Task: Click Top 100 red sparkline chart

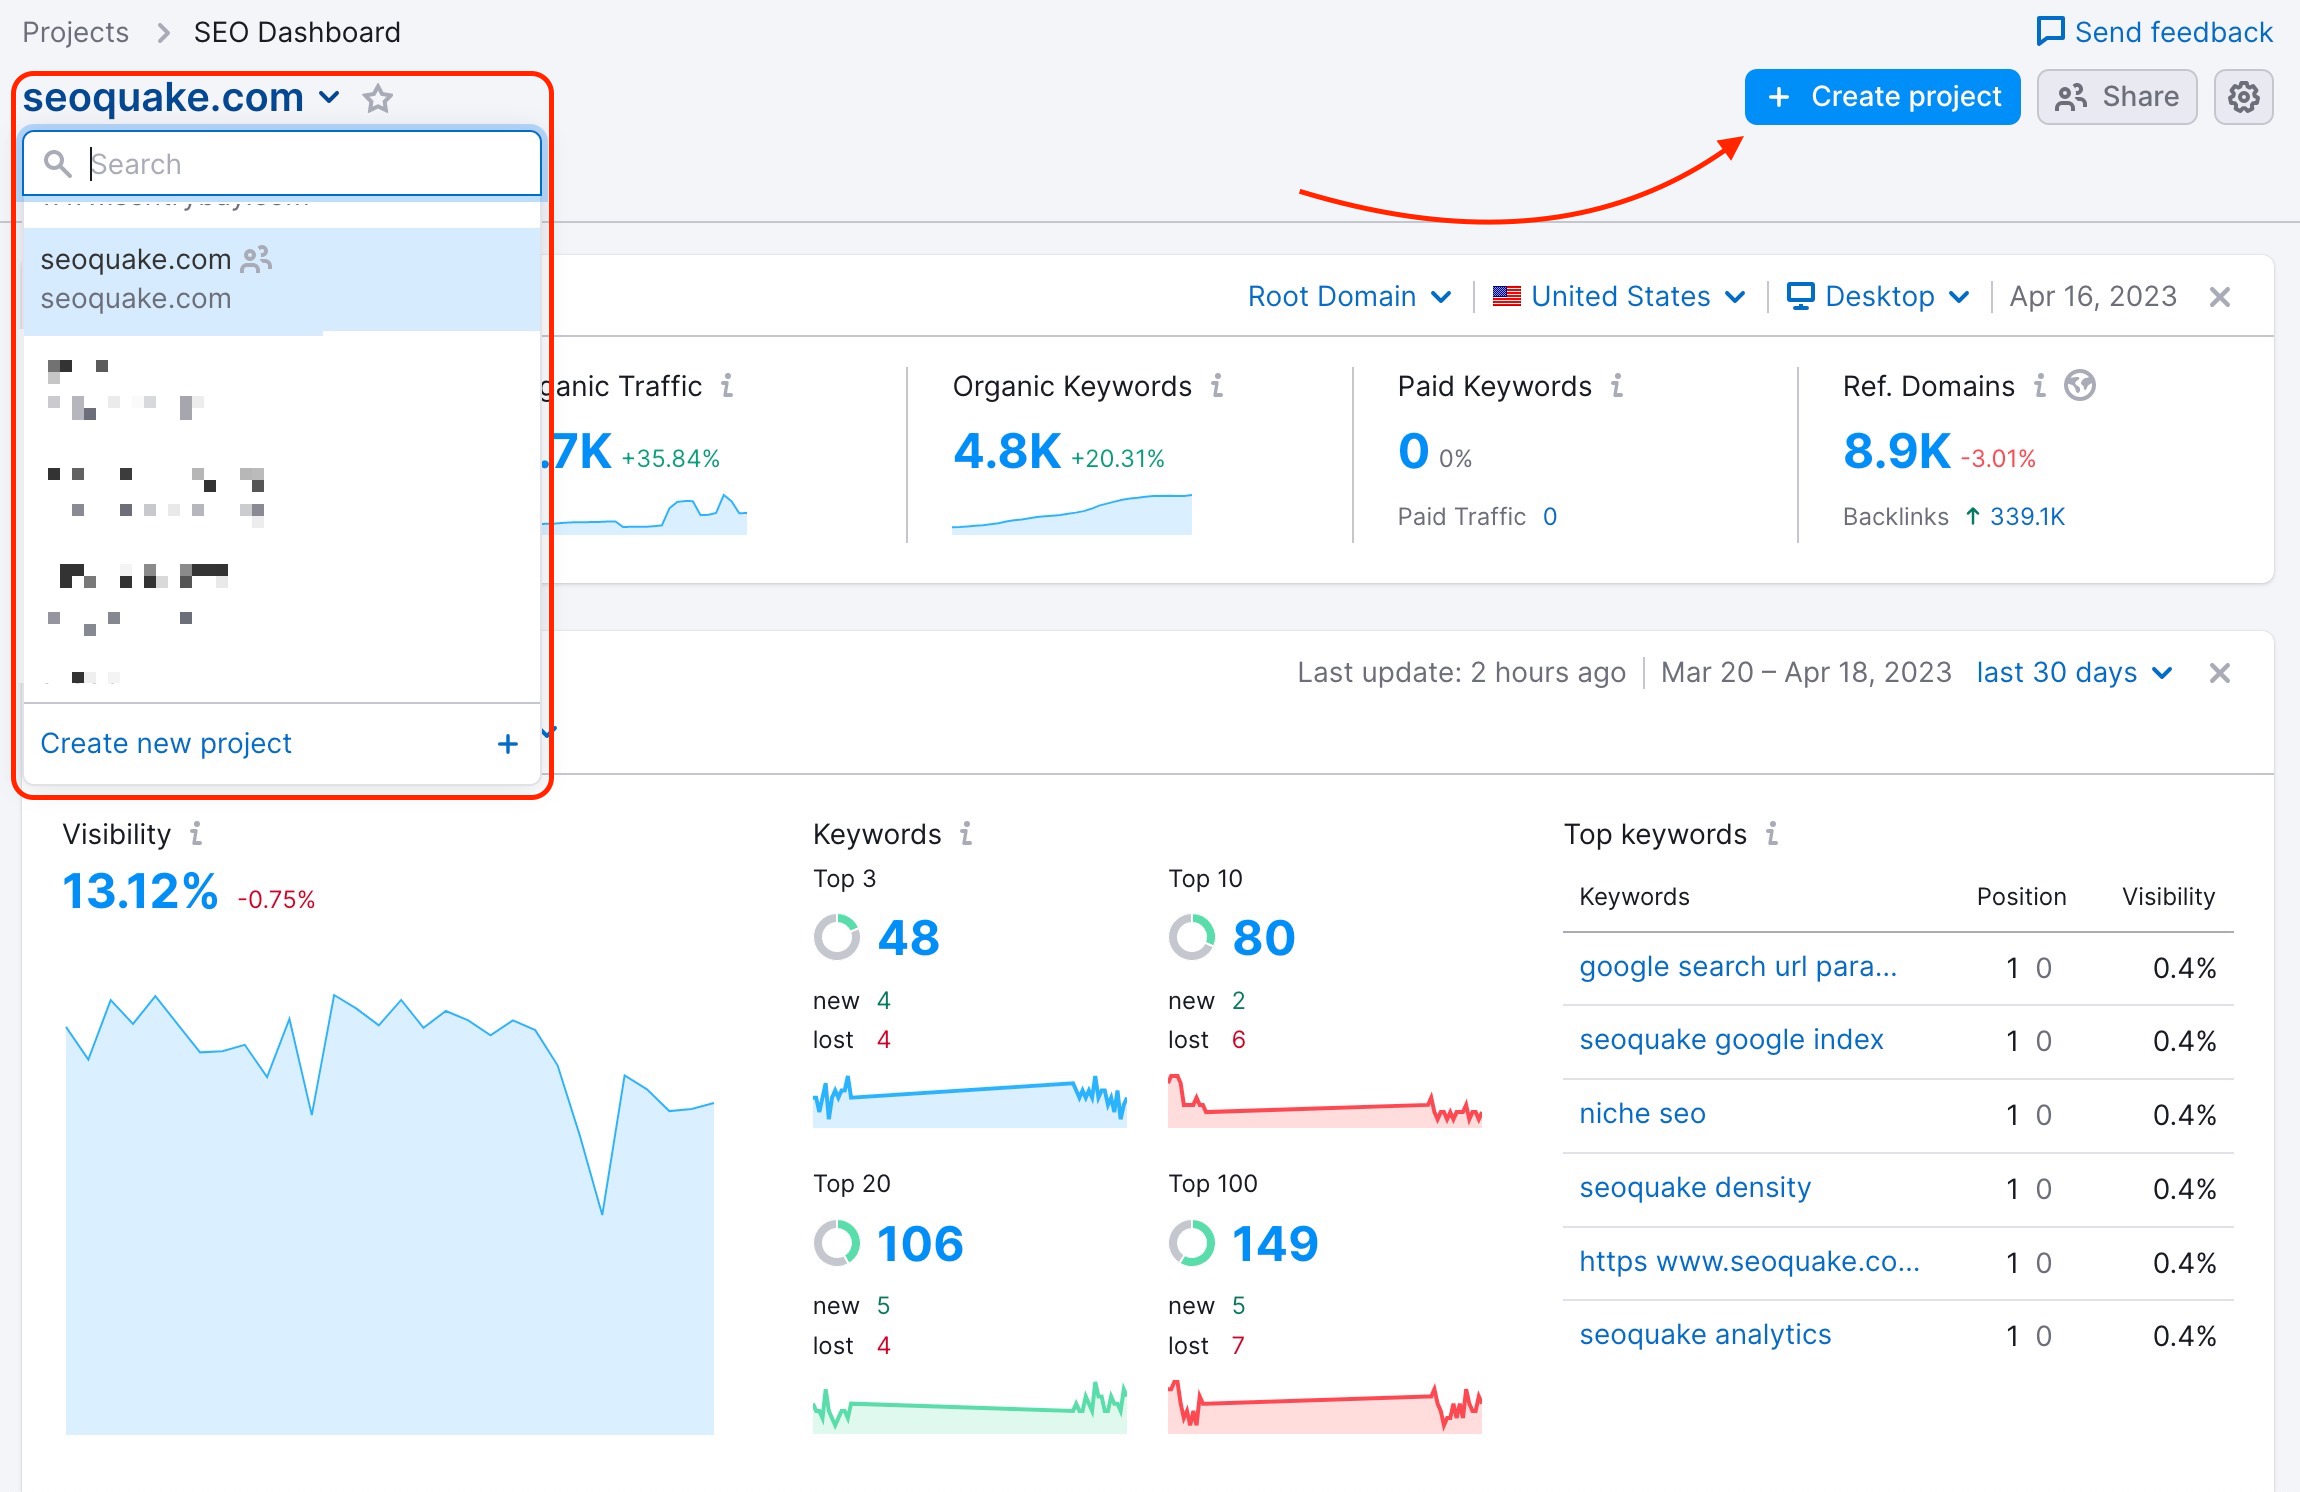Action: 1324,1406
